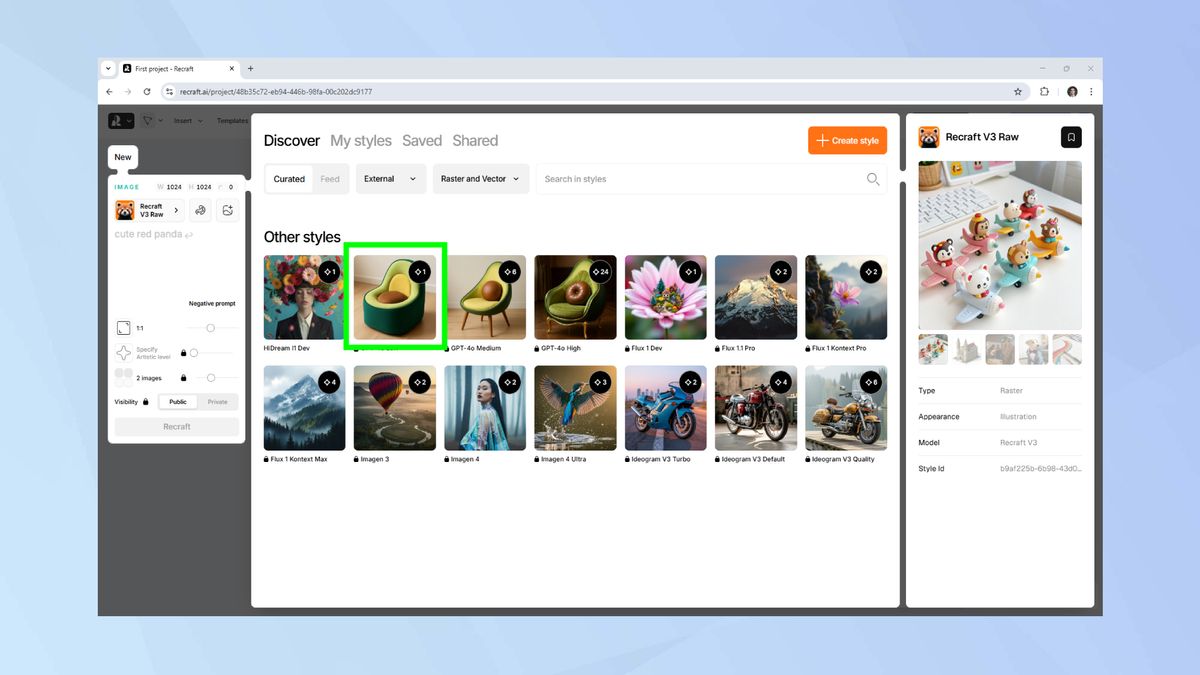Image resolution: width=1200 pixels, height=675 pixels.
Task: Click the Create style button
Action: (847, 140)
